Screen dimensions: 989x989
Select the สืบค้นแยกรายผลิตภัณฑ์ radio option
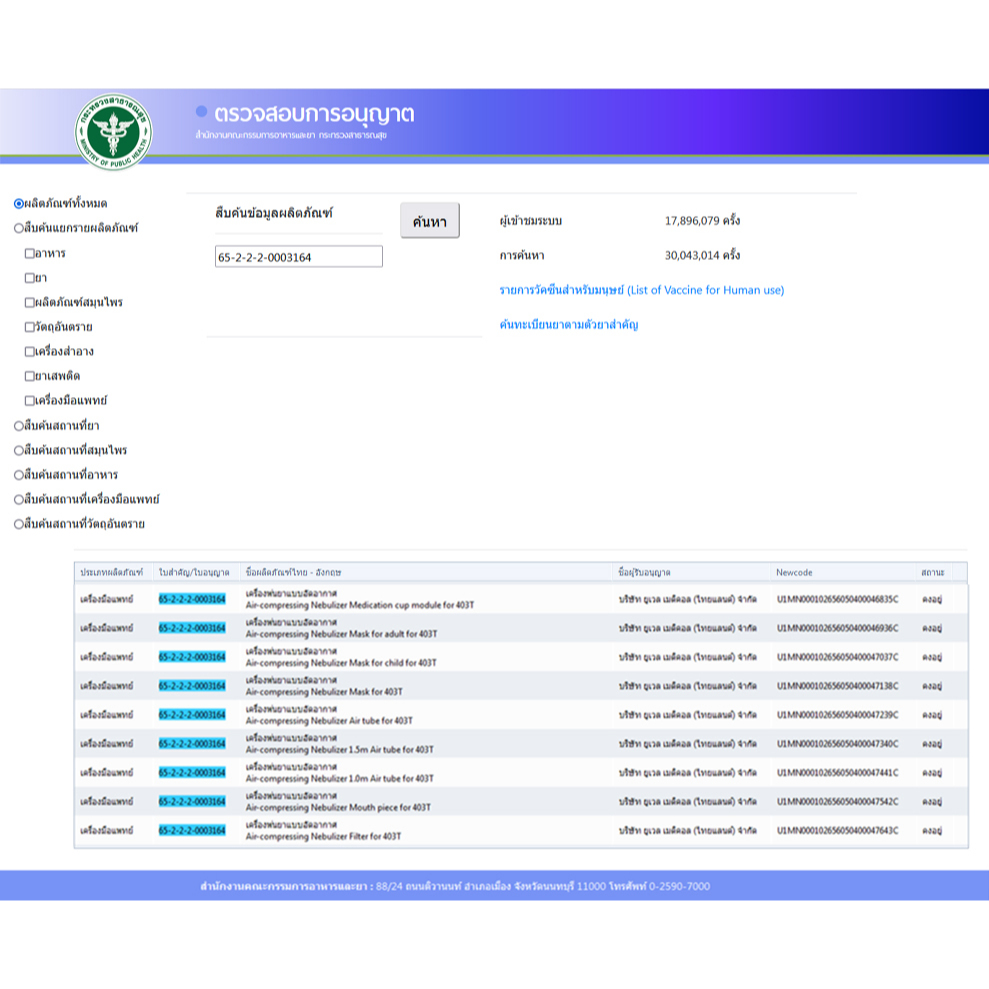click(x=19, y=228)
